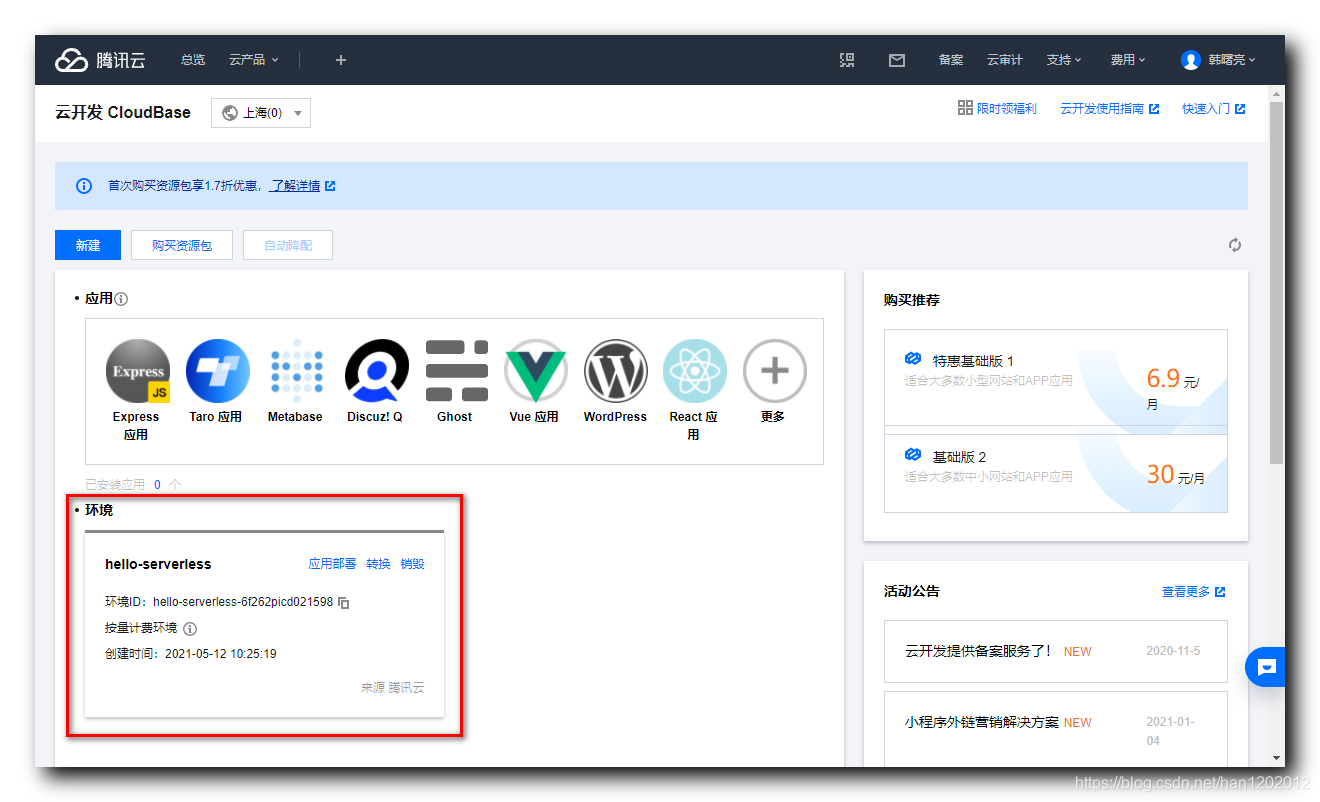Click the 自动降配 button
1320x802 pixels.
288,245
